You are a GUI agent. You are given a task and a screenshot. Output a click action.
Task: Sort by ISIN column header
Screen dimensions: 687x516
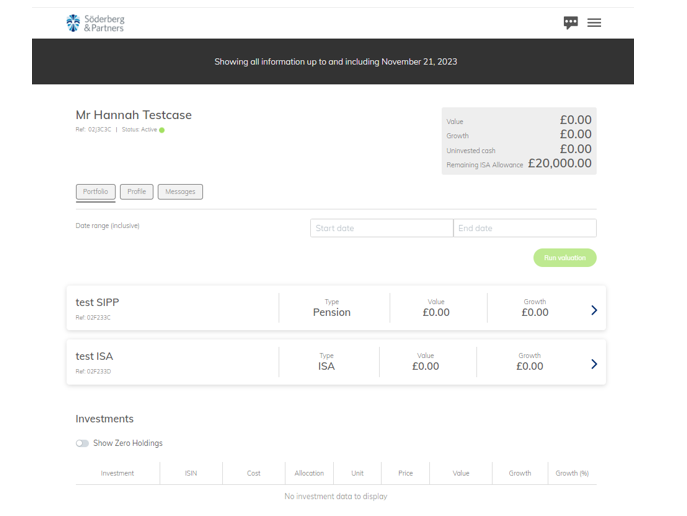pos(190,473)
